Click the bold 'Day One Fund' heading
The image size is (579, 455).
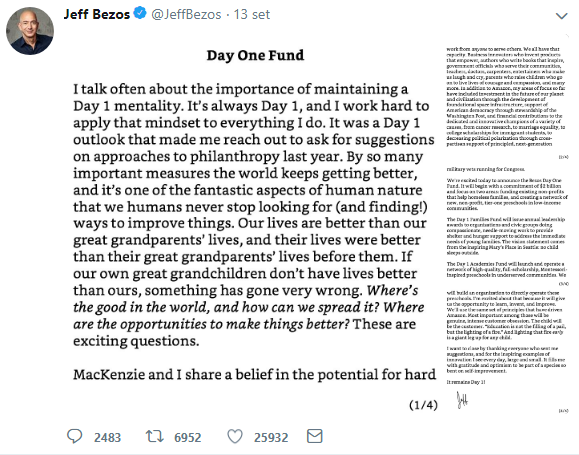(255, 55)
